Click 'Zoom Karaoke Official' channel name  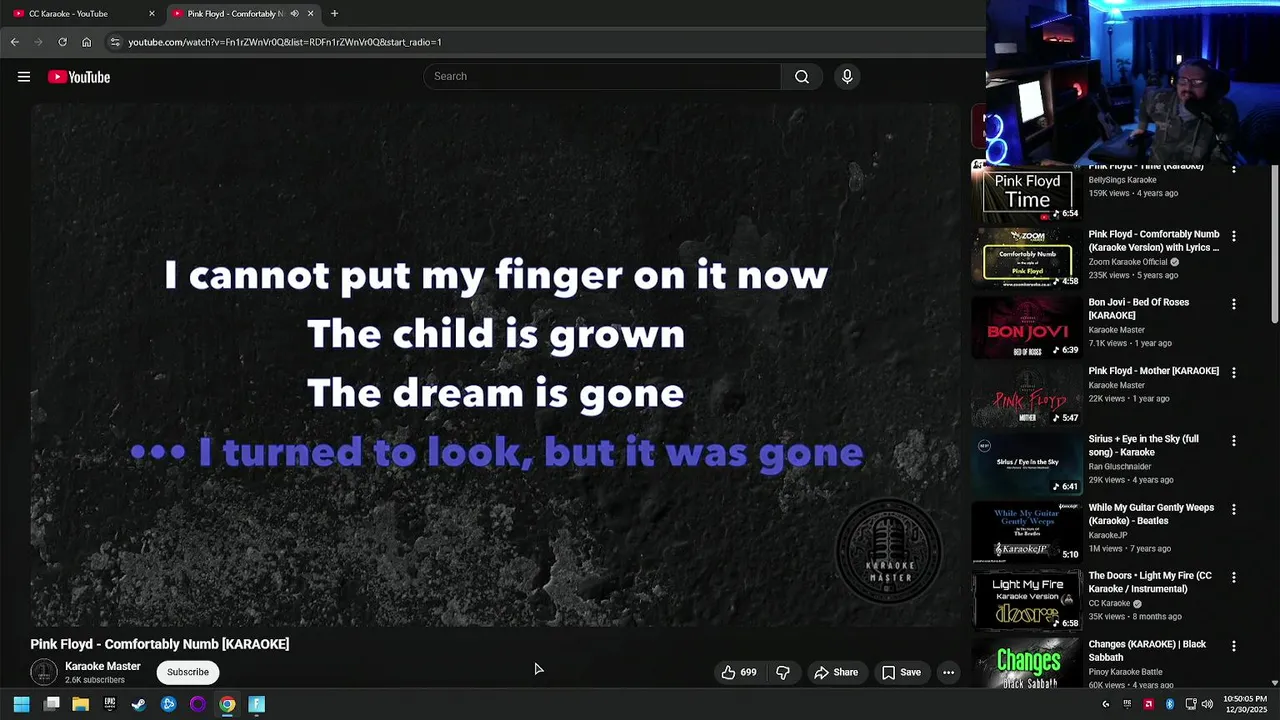click(1128, 262)
